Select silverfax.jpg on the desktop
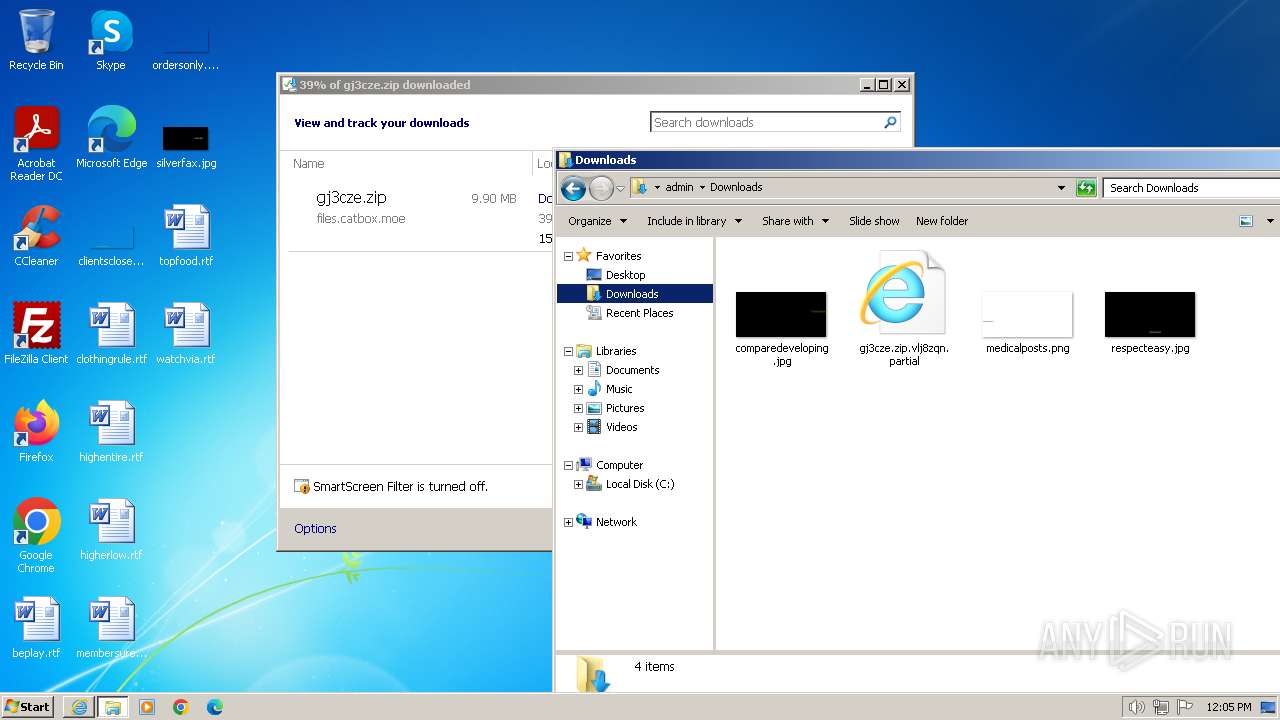The width and height of the screenshot is (1280, 720). pyautogui.click(x=186, y=145)
